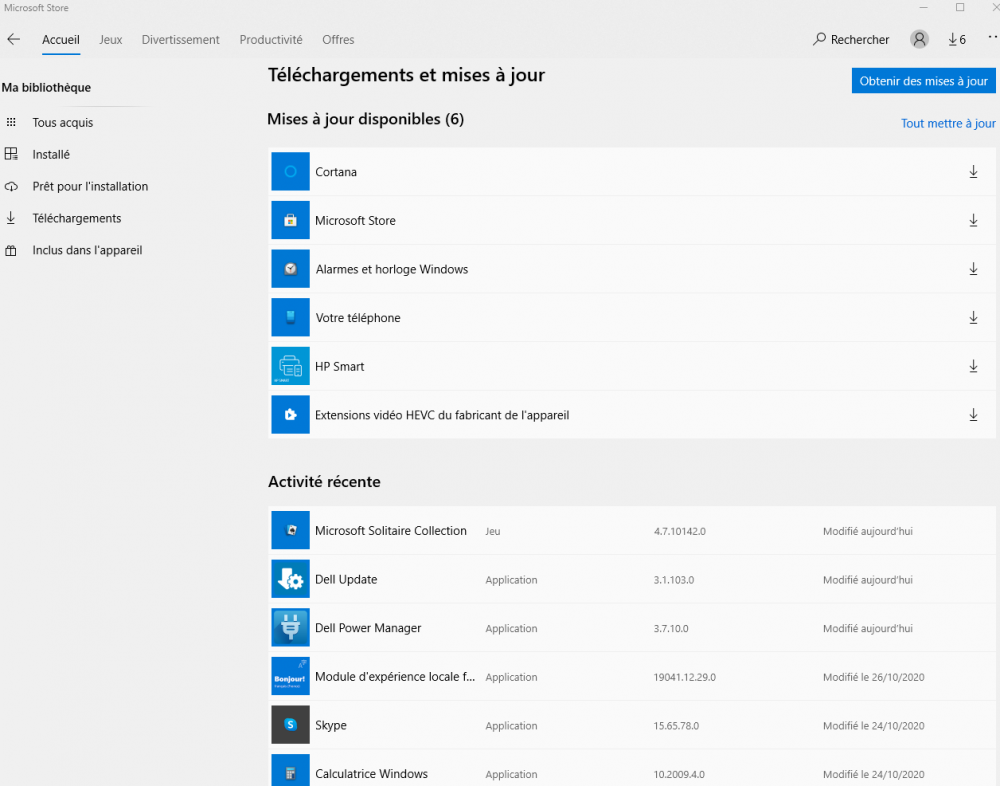Open Microsoft Solitaire Collection entry
Screen dimensions: 1000x786
point(390,531)
